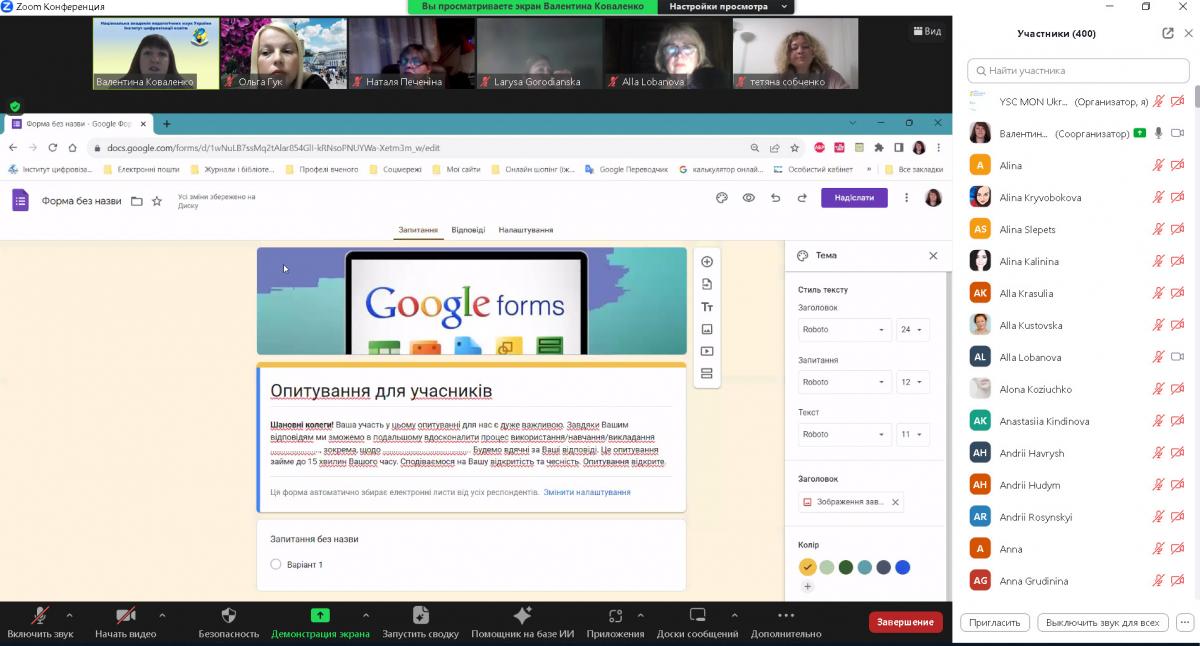
Task: Reload the Chrome page
Action: [53, 148]
